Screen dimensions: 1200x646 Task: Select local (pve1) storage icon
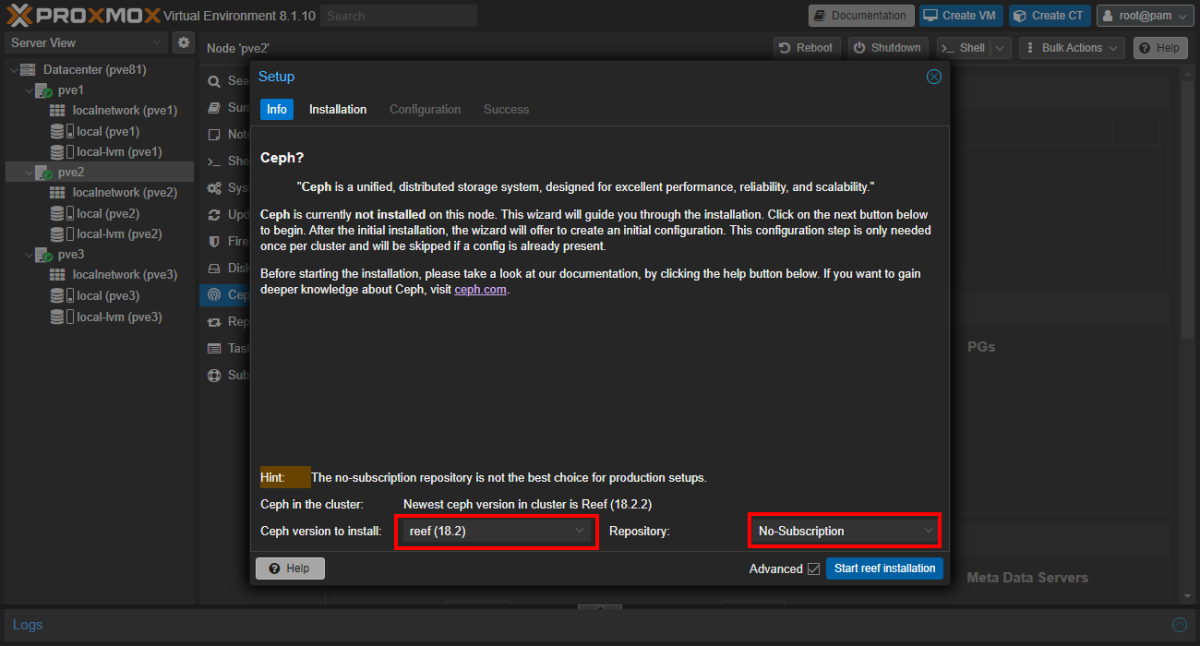pyautogui.click(x=61, y=131)
